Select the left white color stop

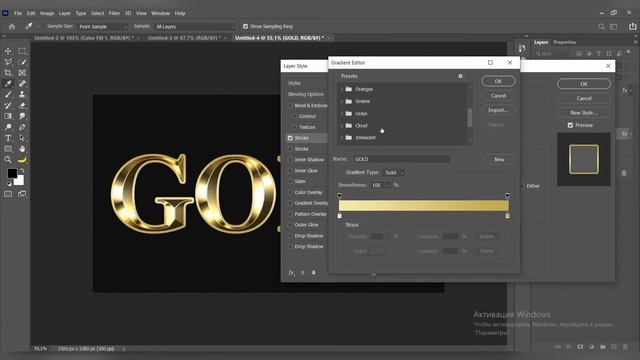click(340, 216)
